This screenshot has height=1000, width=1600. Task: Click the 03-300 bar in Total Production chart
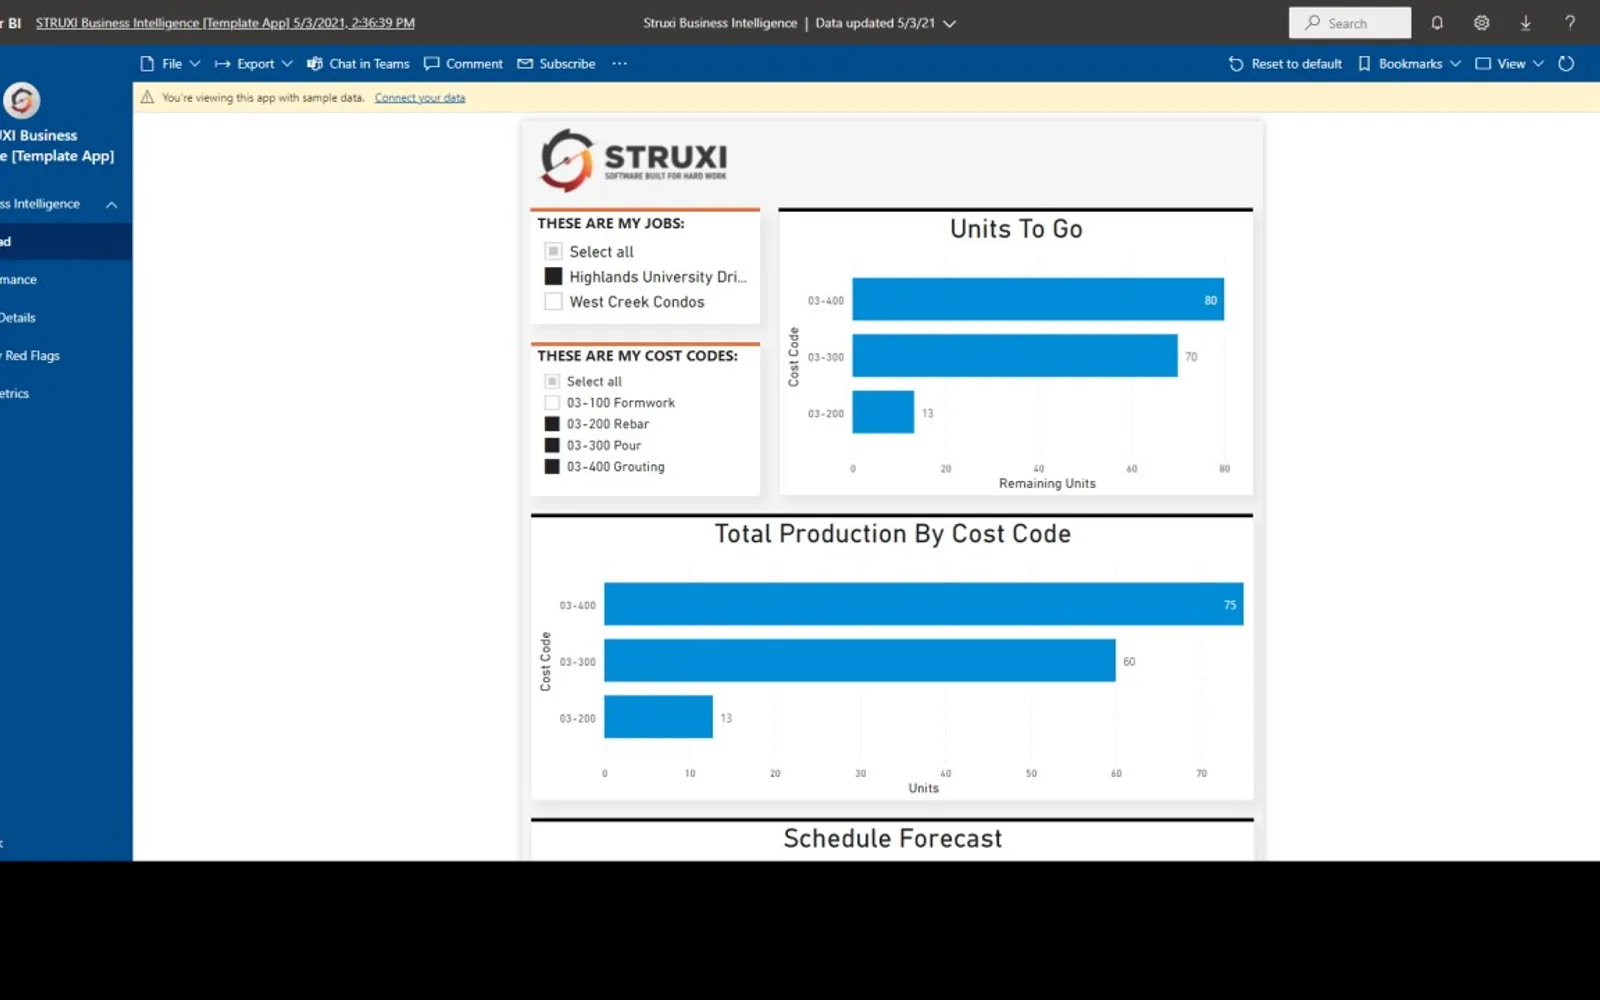[860, 660]
